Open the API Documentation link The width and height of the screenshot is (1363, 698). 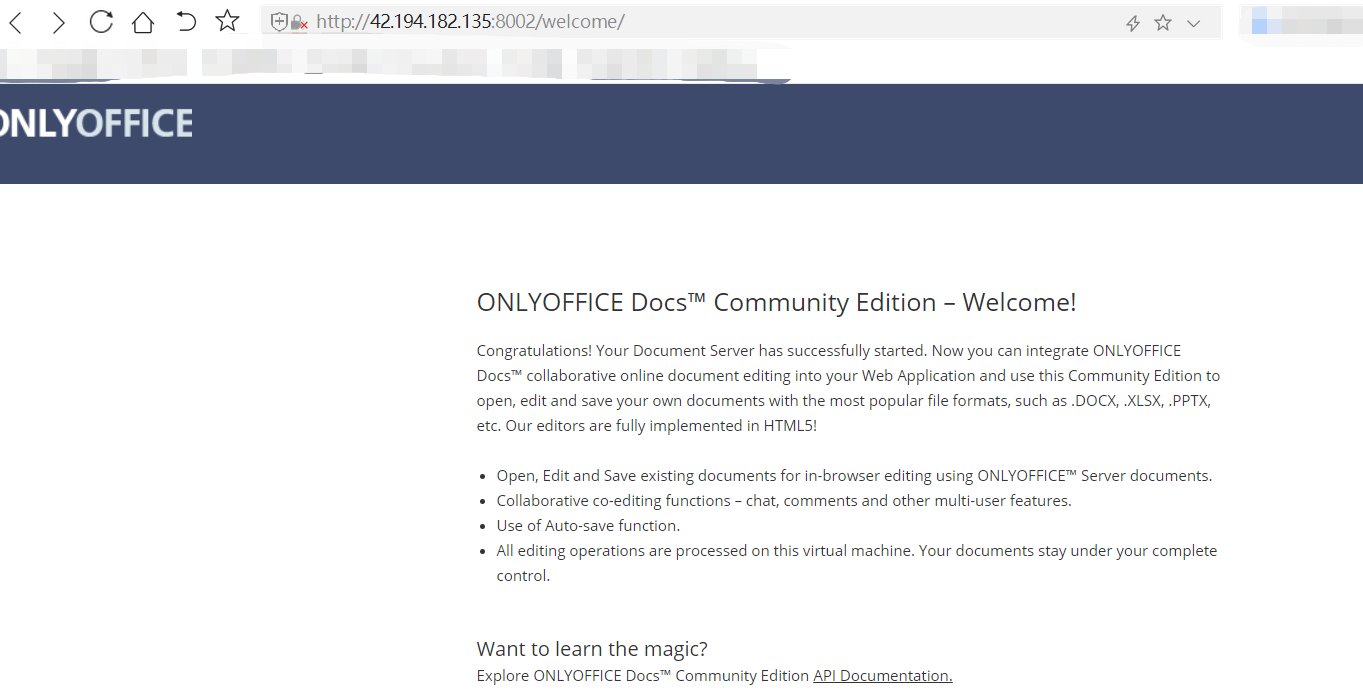pyautogui.click(x=882, y=676)
